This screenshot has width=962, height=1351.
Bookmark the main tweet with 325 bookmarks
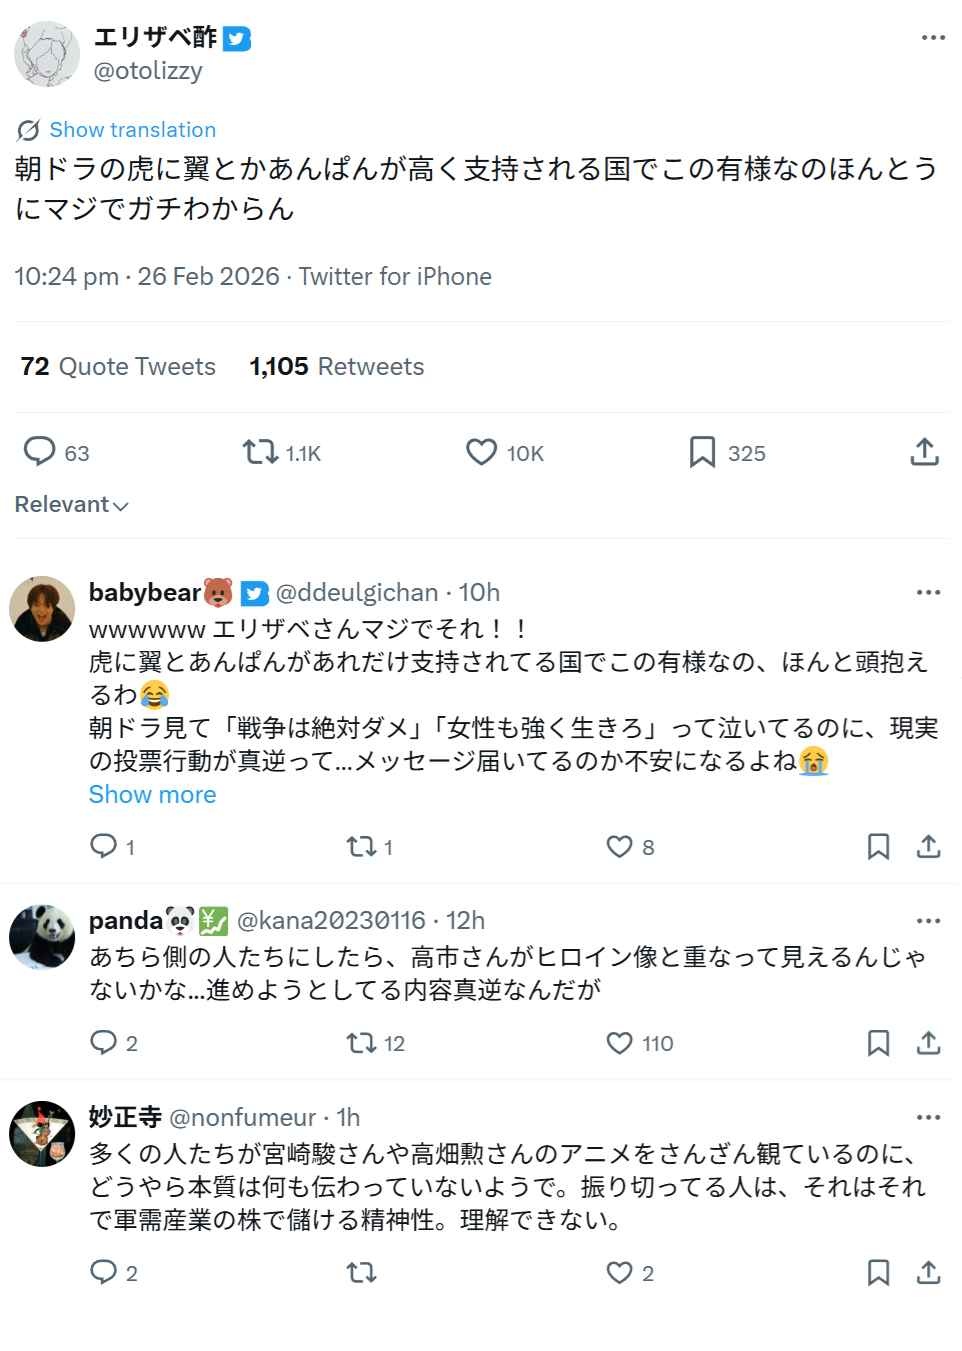[702, 452]
